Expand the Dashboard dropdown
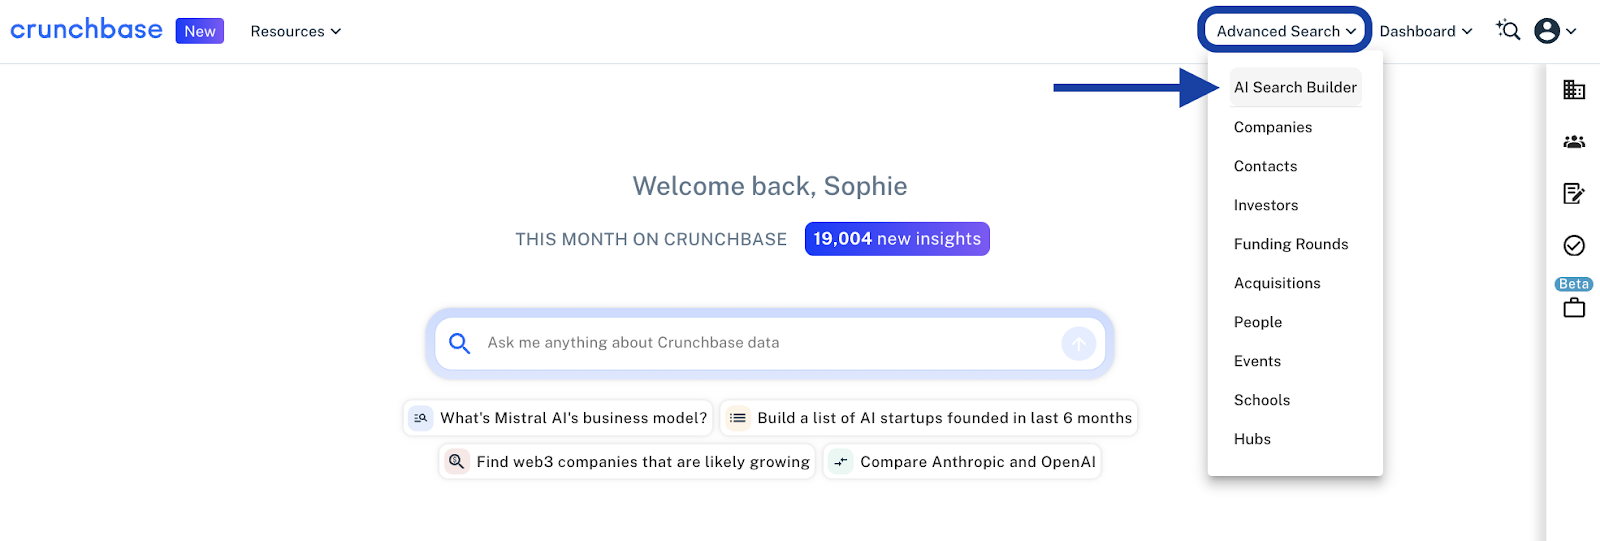 (x=1426, y=31)
